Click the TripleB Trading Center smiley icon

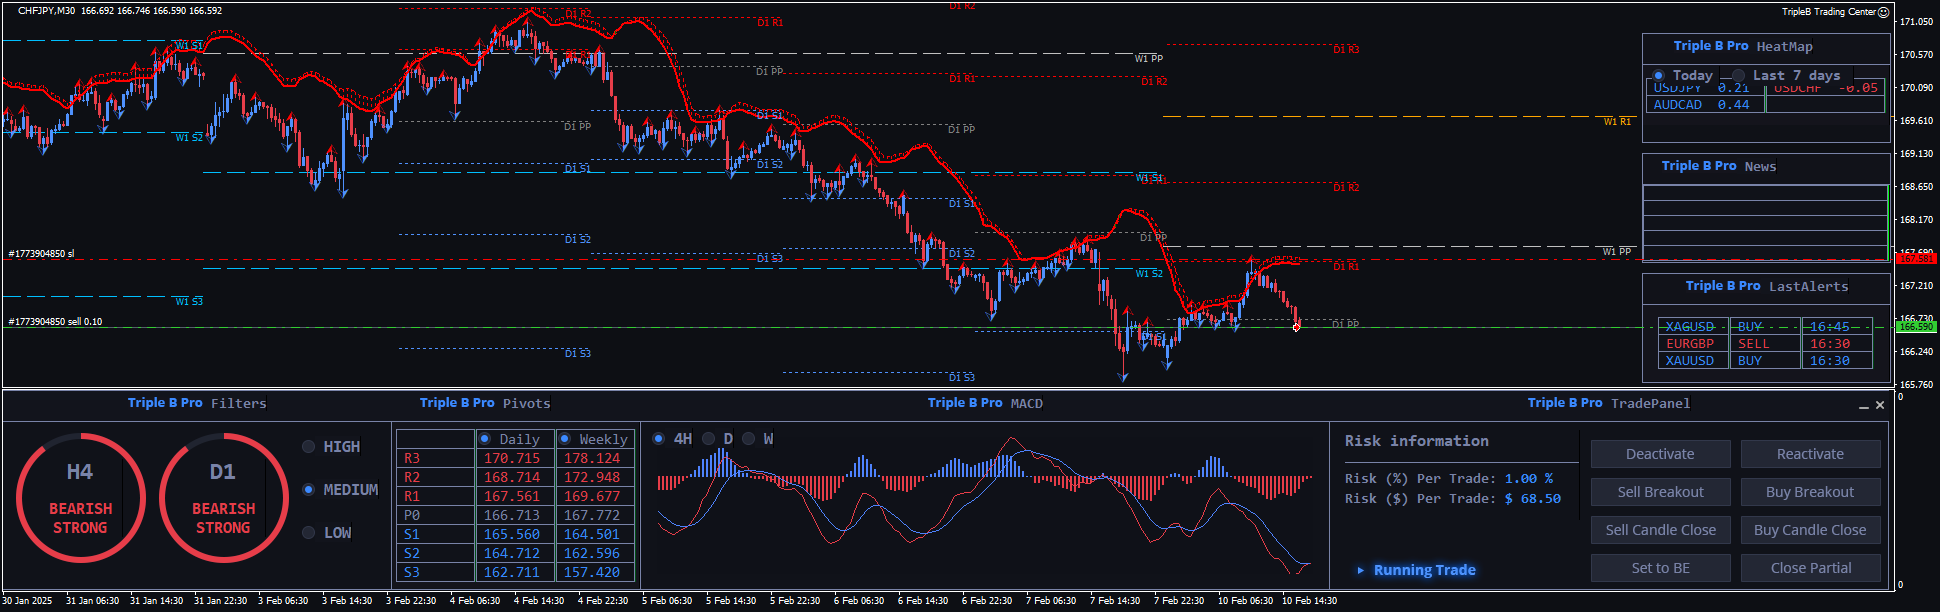[x=1883, y=12]
